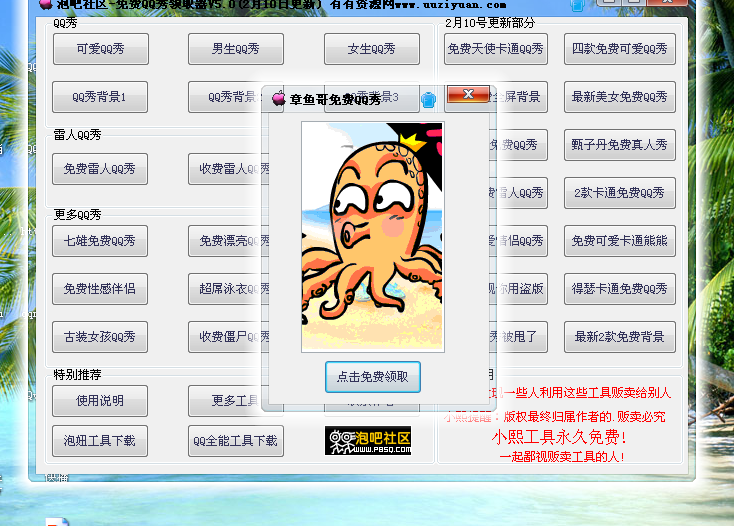Screen dimensions: 734x526
Task: Open the 泡吧社区 www.pbsq.com logo link
Action: (368, 440)
